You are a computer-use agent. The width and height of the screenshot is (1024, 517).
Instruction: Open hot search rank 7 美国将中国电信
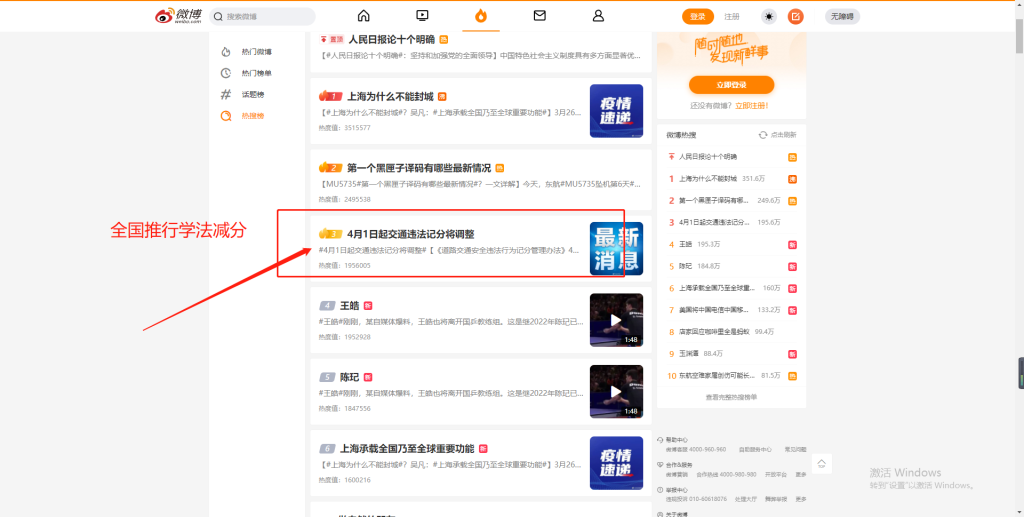click(x=714, y=310)
